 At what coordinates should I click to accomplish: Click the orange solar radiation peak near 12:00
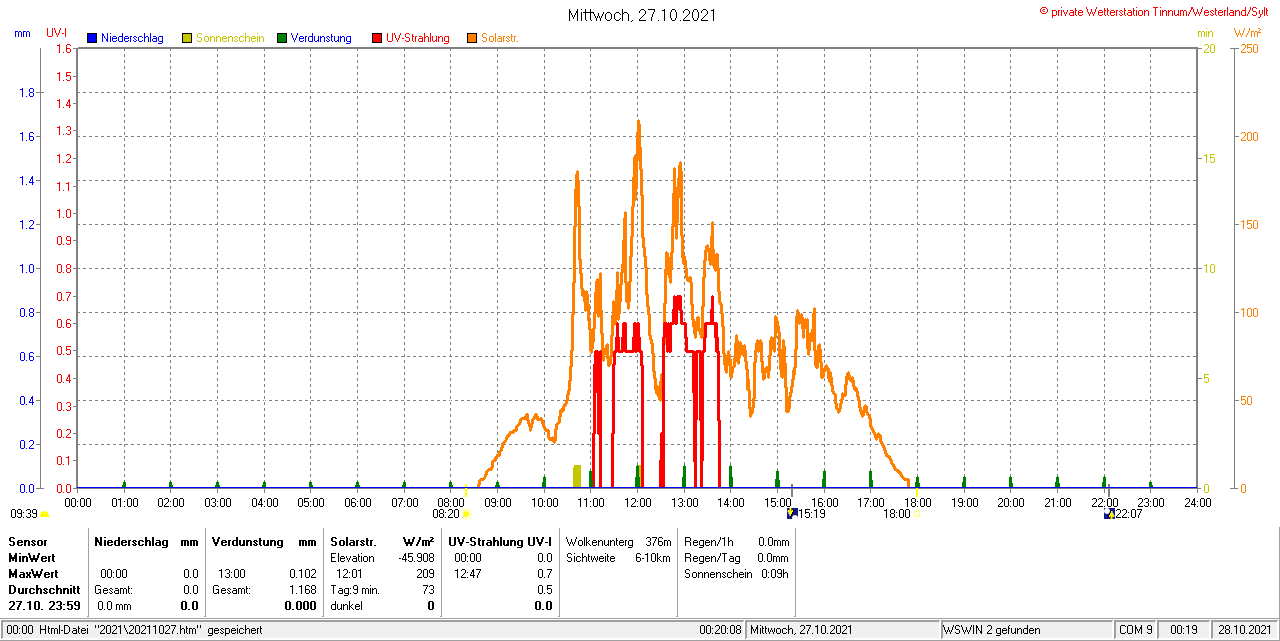click(x=638, y=126)
